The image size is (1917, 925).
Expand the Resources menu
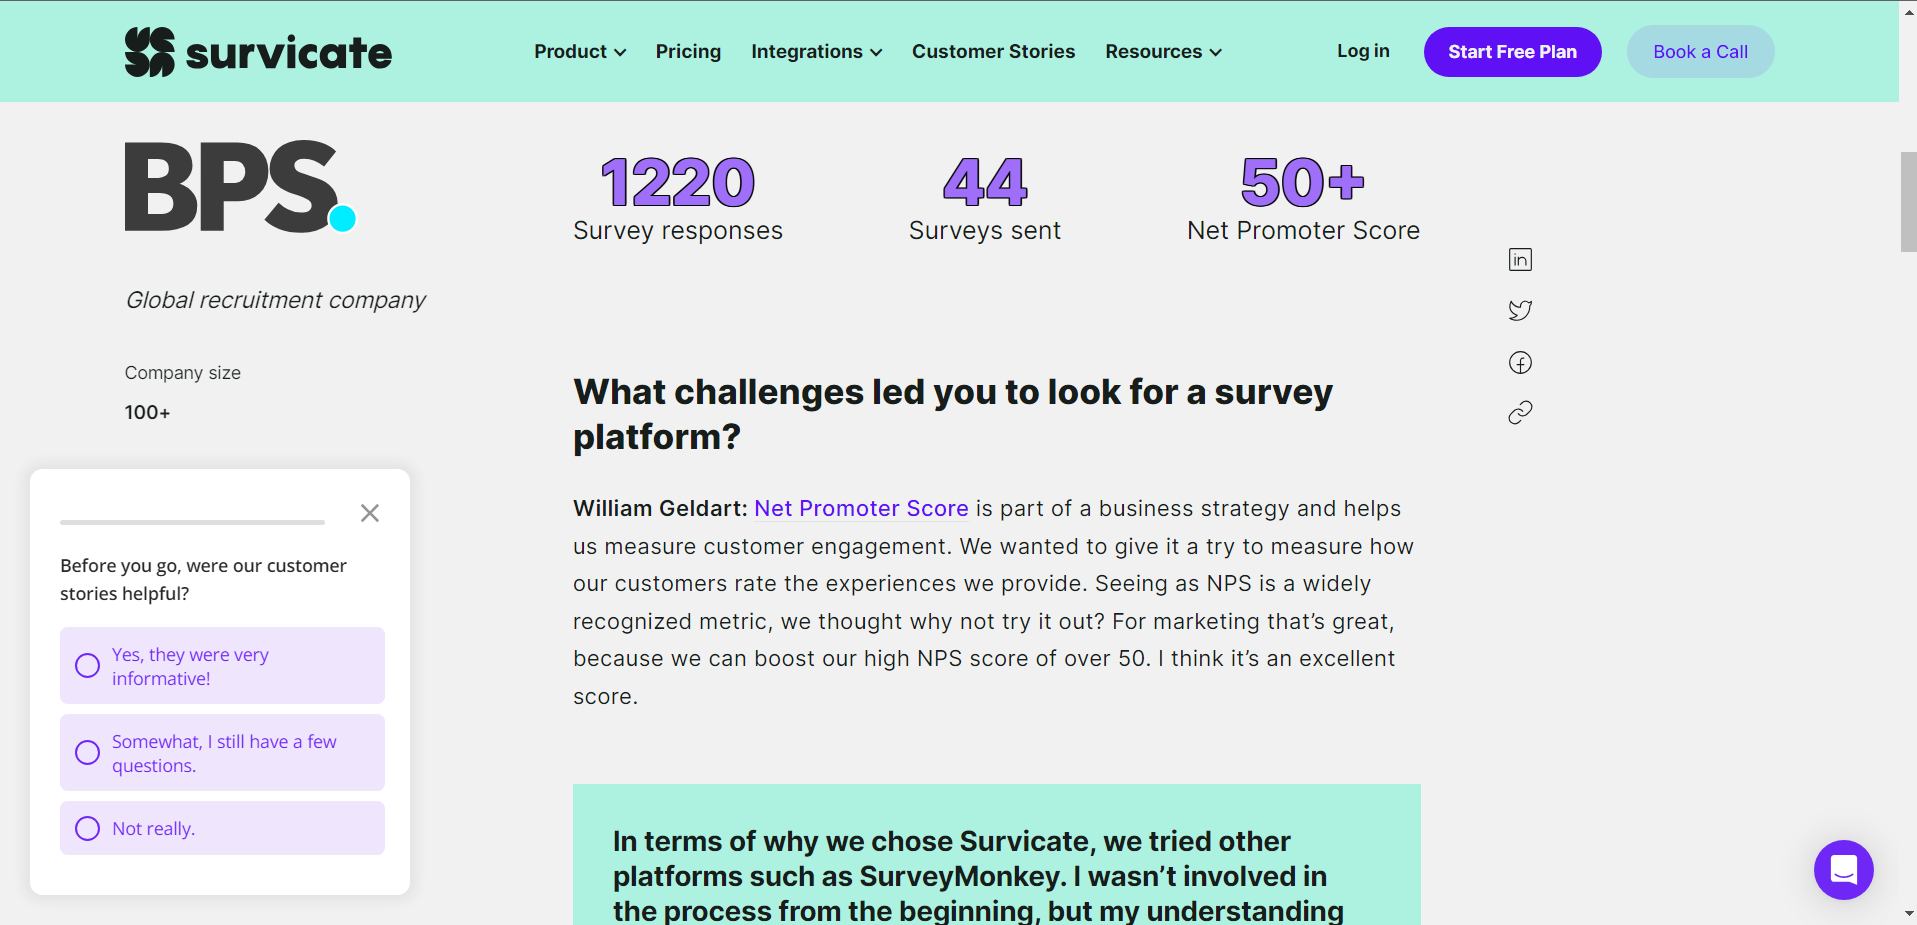click(x=1163, y=52)
